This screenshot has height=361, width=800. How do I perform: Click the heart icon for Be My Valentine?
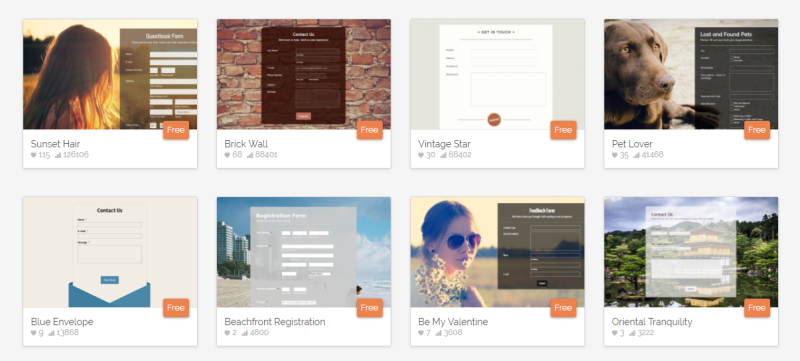click(x=421, y=333)
